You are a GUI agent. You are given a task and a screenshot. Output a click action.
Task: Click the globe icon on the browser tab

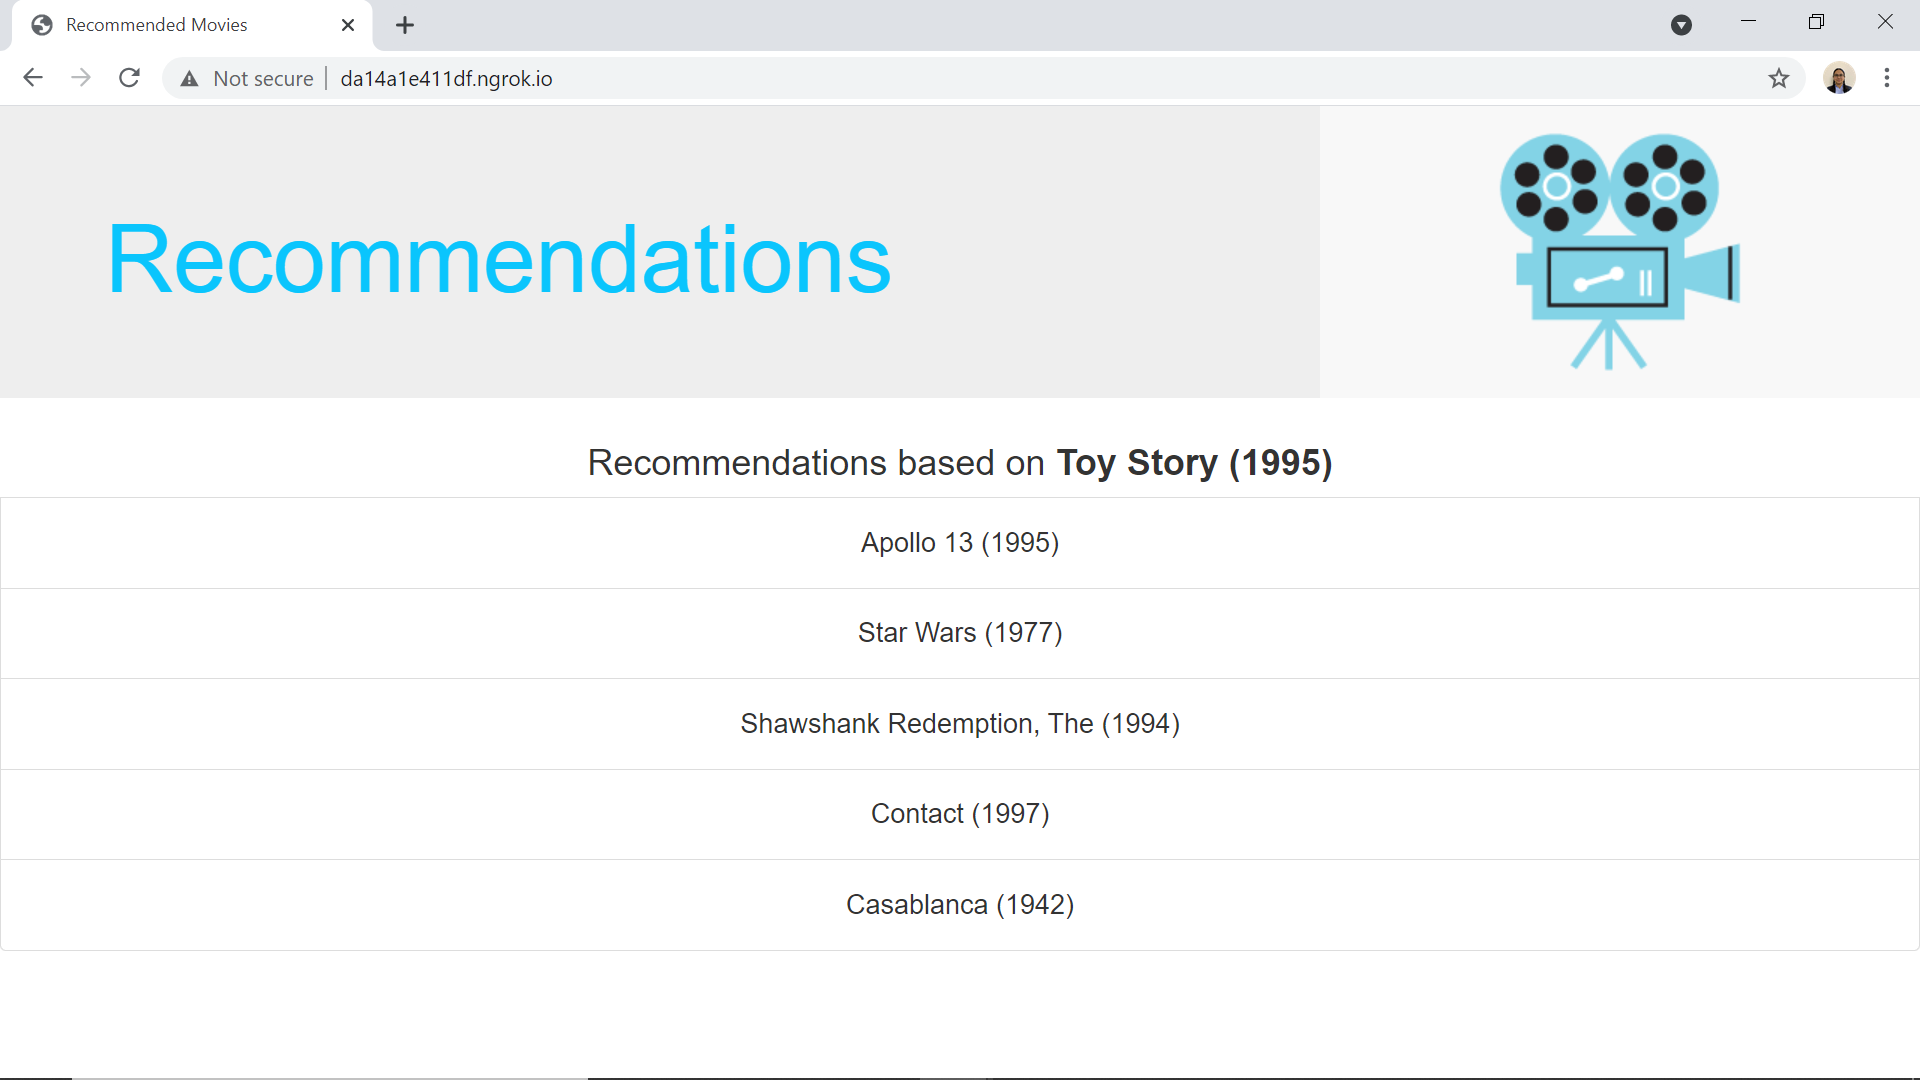click(x=41, y=24)
